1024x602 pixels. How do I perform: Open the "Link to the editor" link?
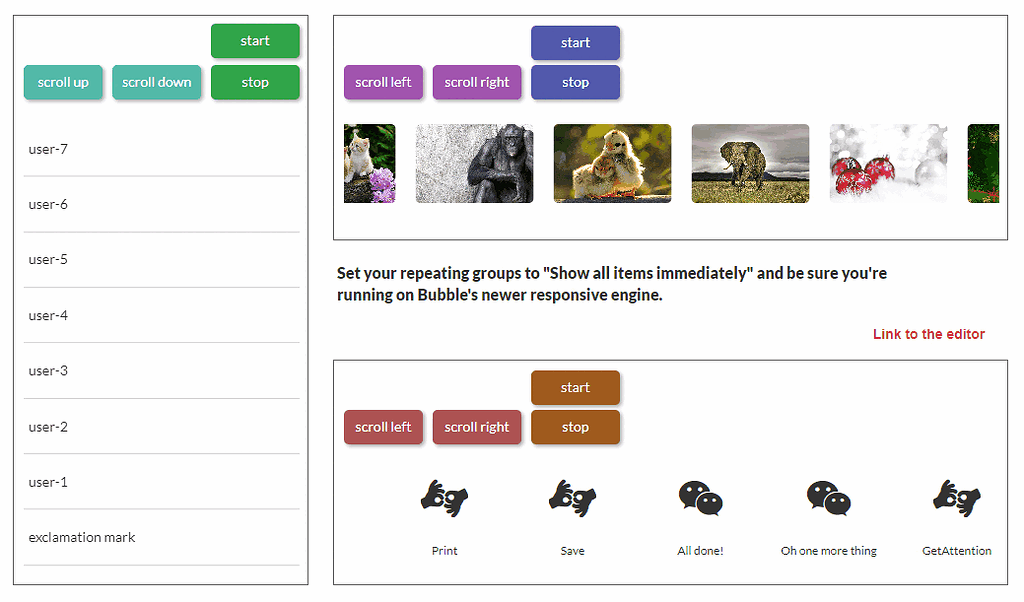(x=928, y=334)
